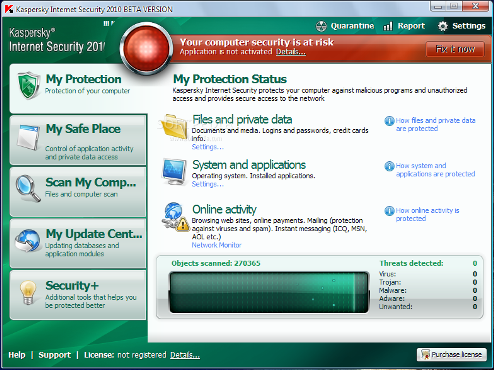Open Quarantine from top toolbar

click(x=345, y=26)
